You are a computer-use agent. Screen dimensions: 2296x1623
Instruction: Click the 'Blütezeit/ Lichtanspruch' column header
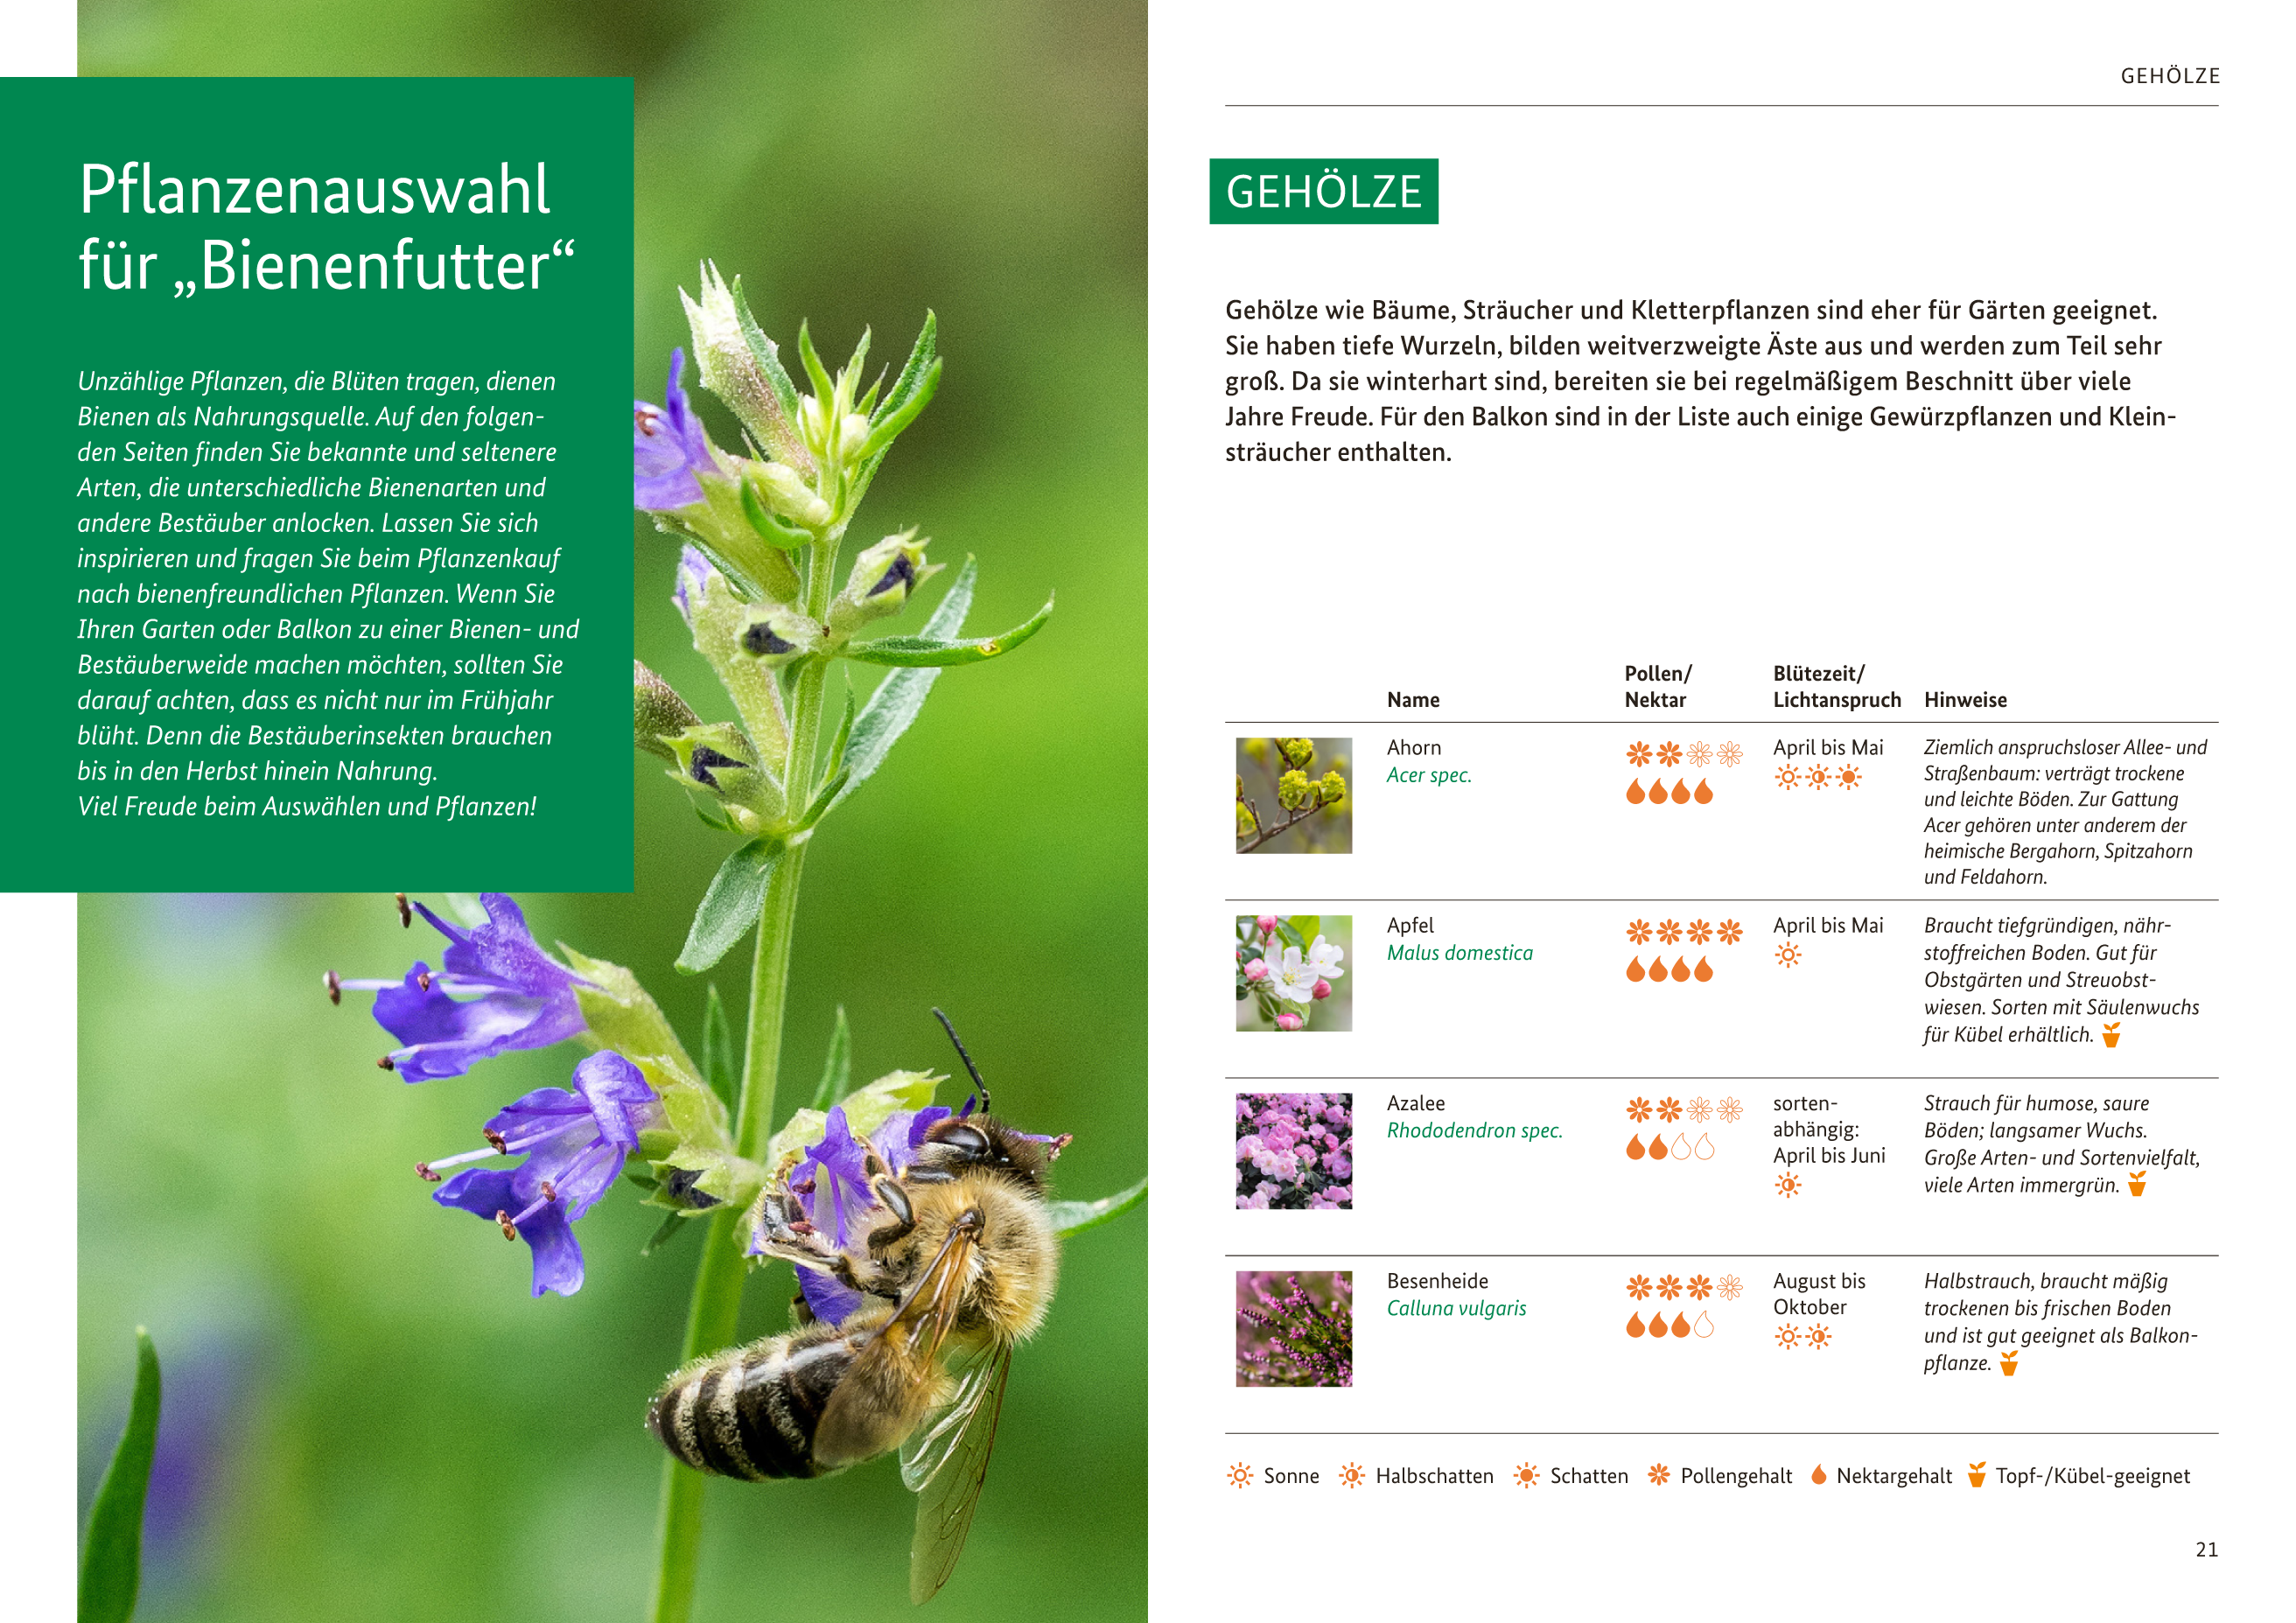coord(1837,687)
